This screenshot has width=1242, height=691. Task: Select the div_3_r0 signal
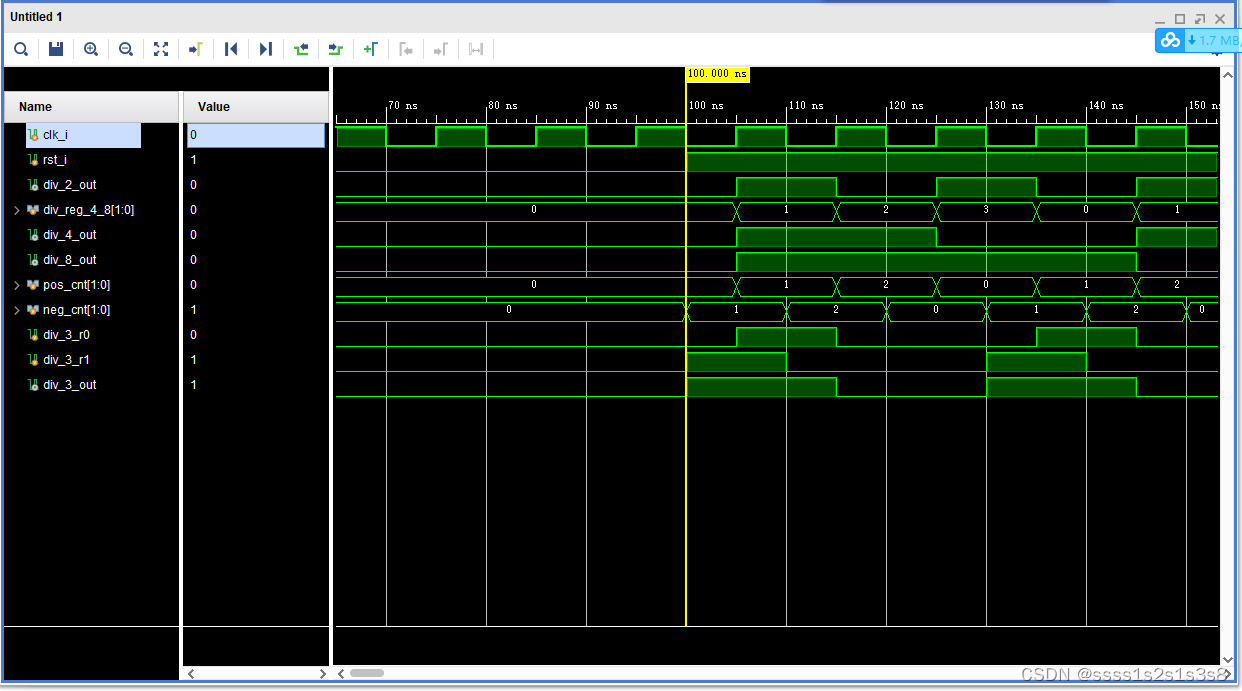66,335
